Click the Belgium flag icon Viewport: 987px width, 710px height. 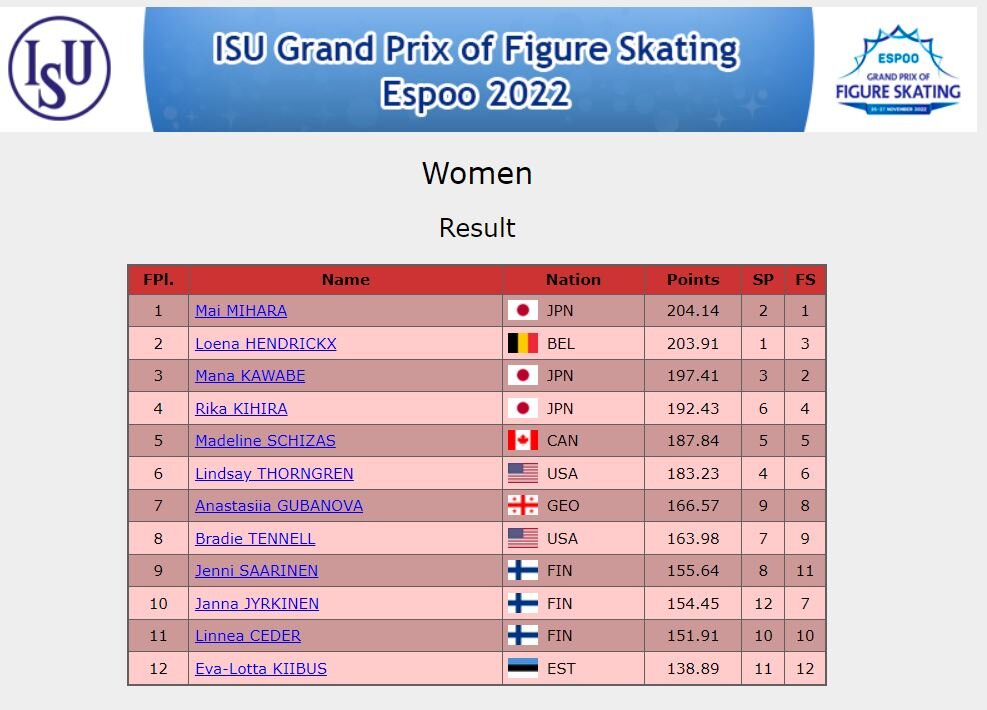point(522,343)
